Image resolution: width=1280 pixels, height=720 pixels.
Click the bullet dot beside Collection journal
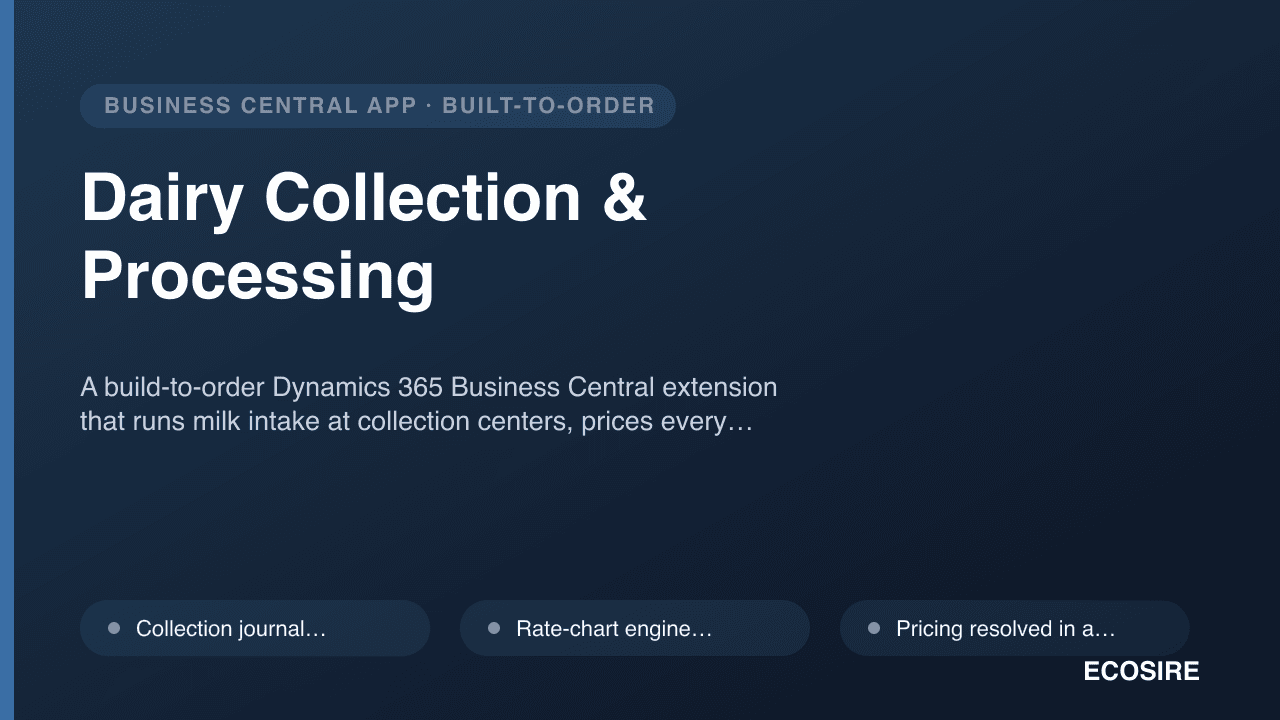point(114,628)
